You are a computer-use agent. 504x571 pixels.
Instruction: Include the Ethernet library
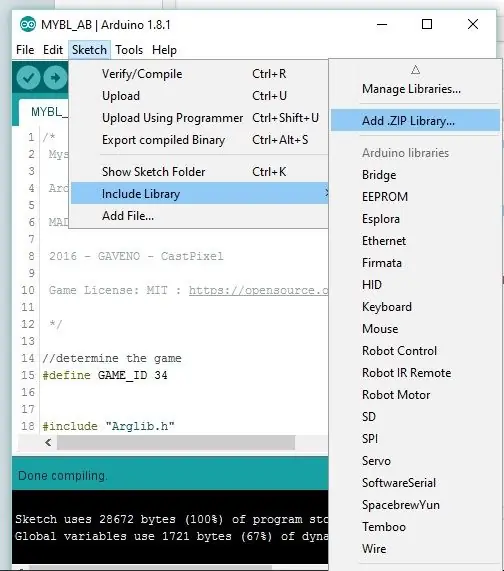[415, 241]
